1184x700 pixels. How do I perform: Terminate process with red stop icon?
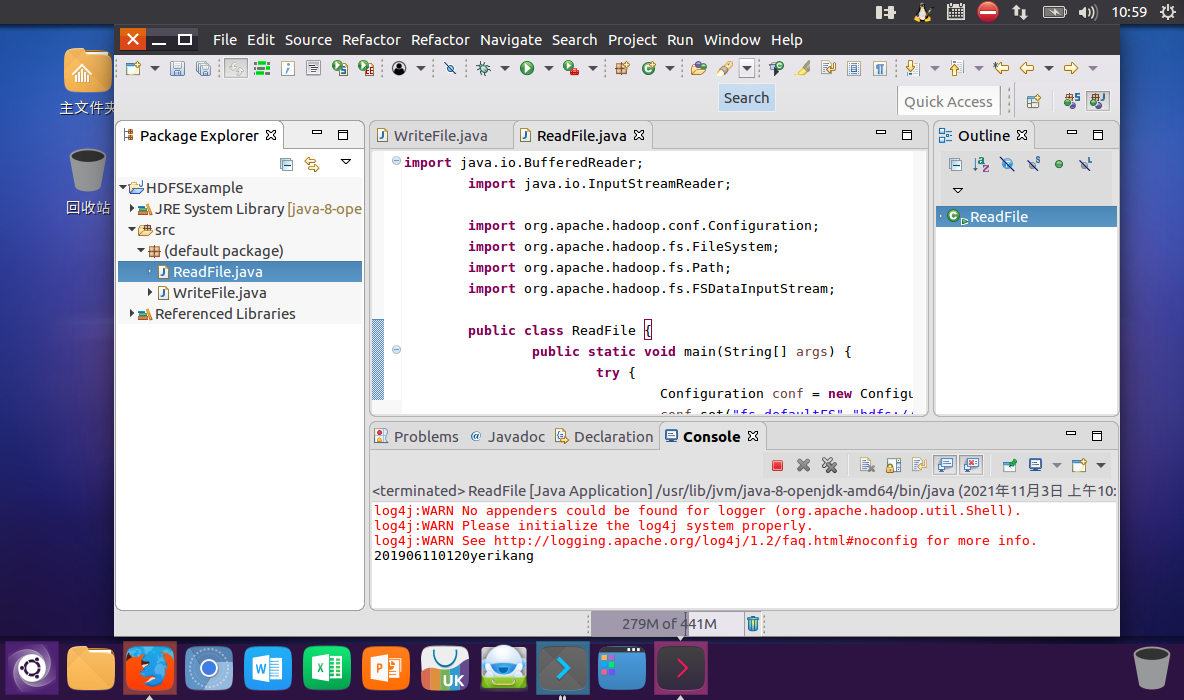pyautogui.click(x=777, y=465)
